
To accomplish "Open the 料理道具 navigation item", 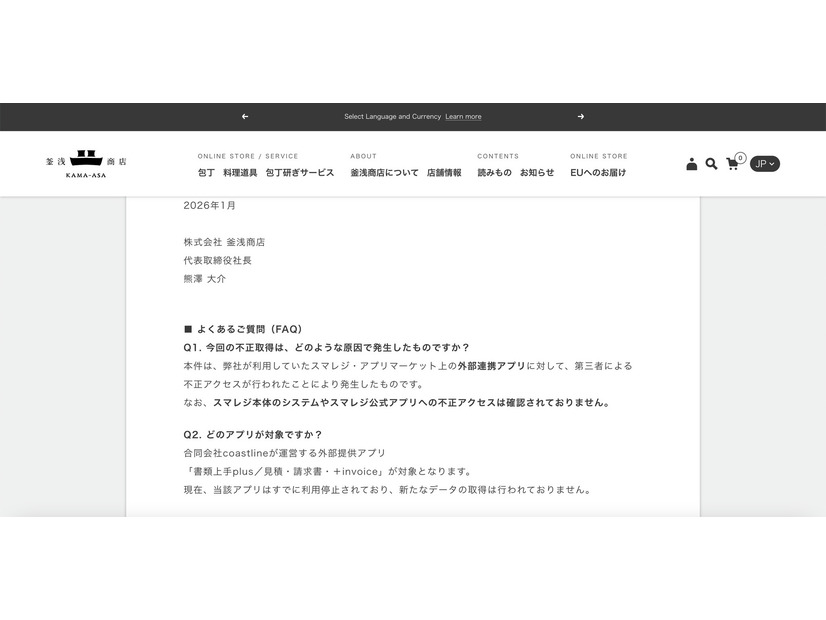I will (241, 171).
